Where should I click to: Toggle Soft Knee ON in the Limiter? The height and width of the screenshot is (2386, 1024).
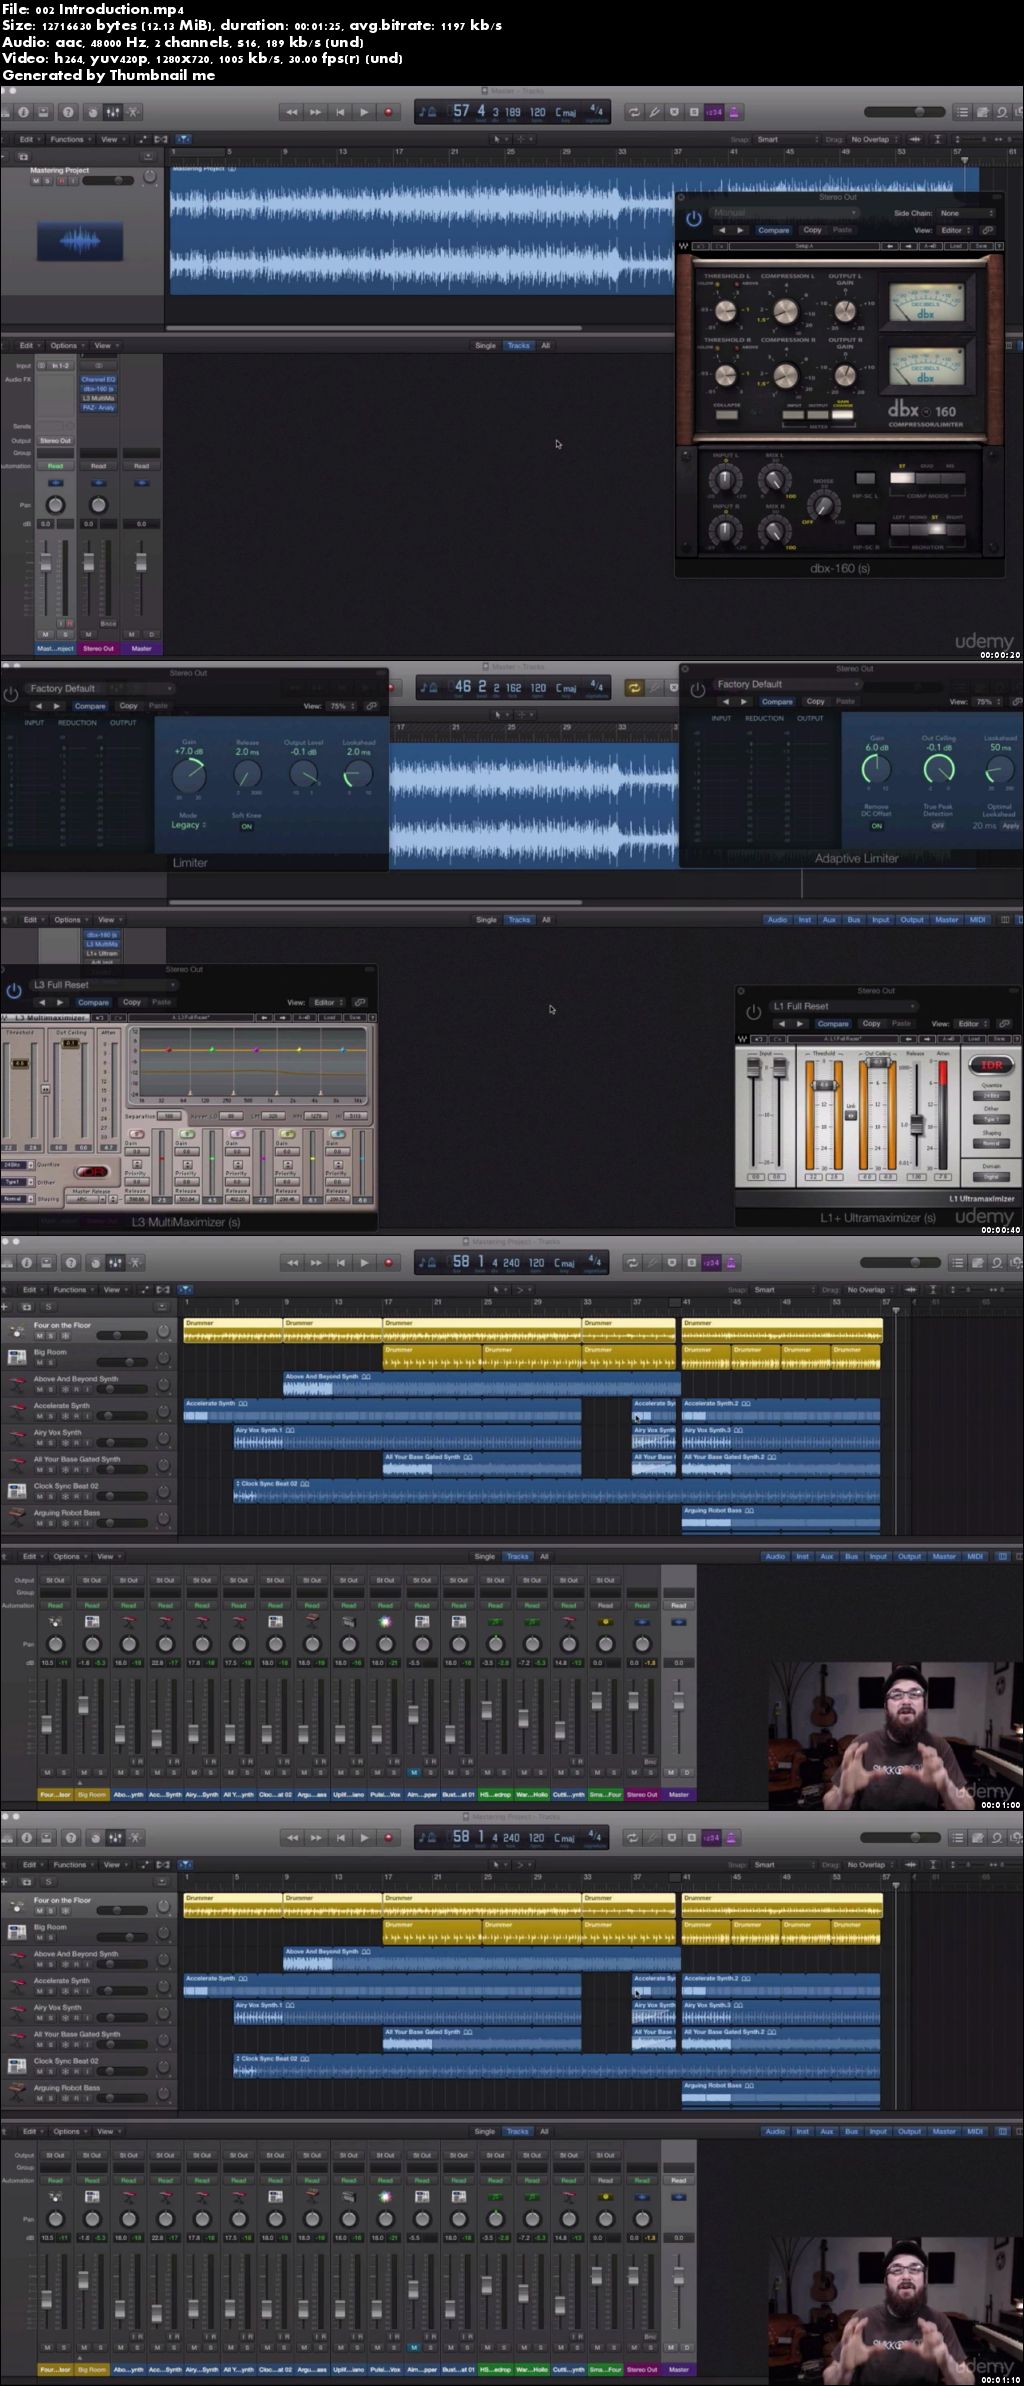(x=246, y=826)
